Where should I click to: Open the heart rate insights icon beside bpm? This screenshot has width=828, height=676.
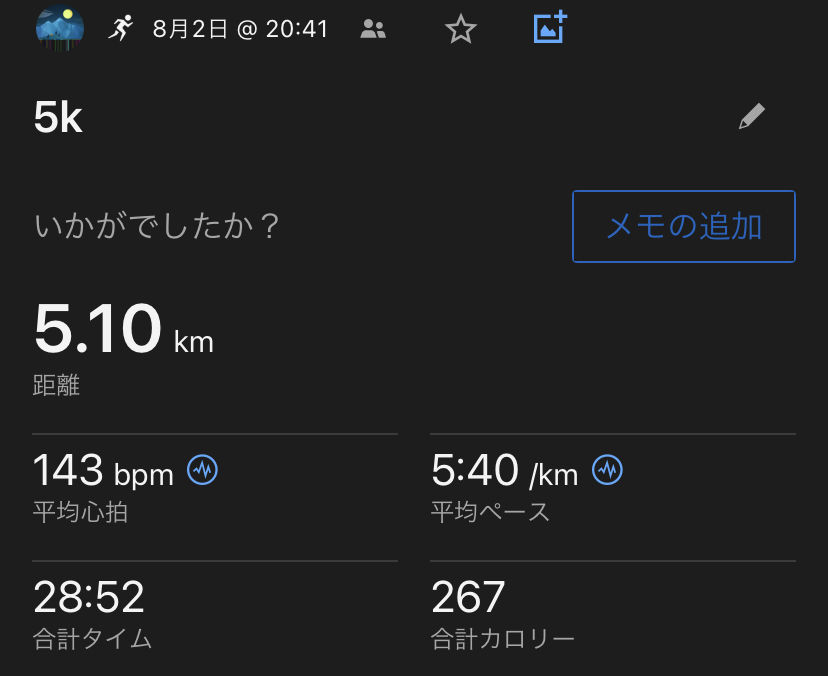[203, 469]
